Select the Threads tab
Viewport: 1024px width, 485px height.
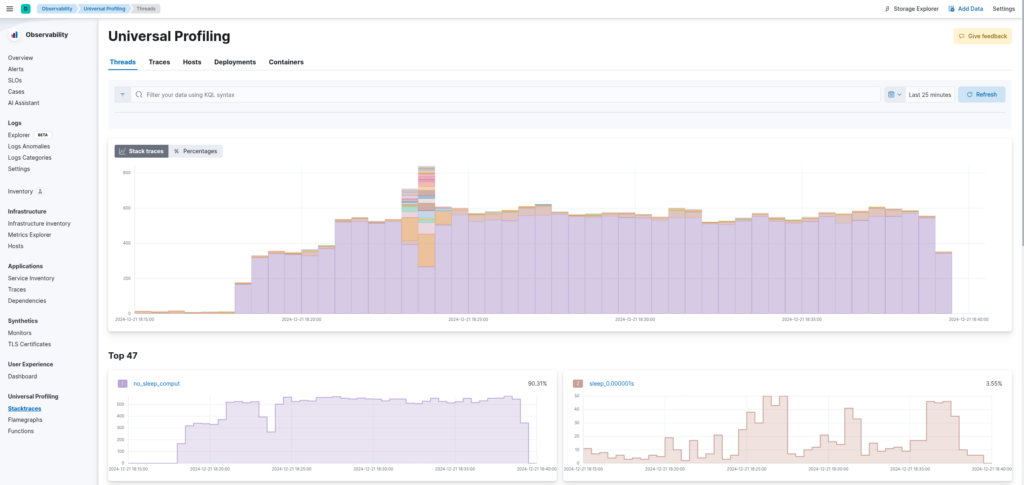point(123,62)
